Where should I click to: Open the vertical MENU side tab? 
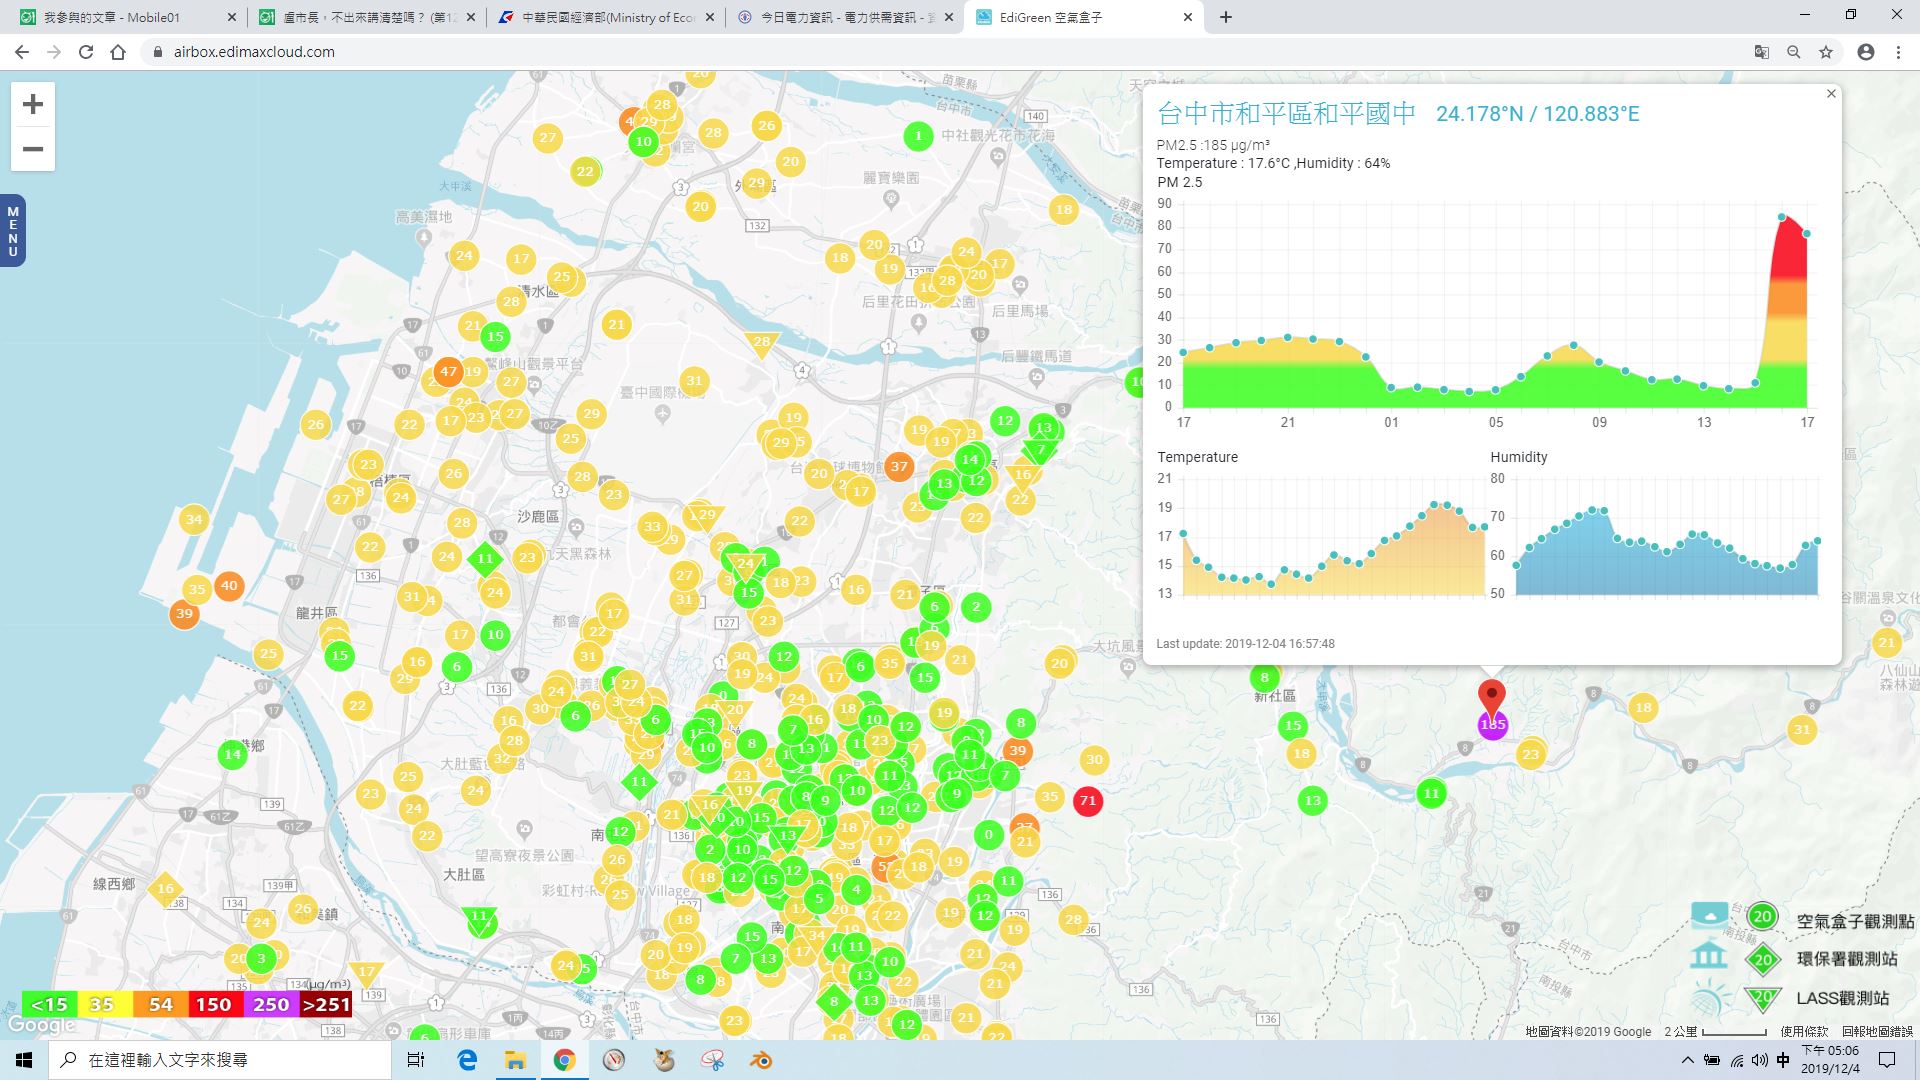pyautogui.click(x=13, y=231)
